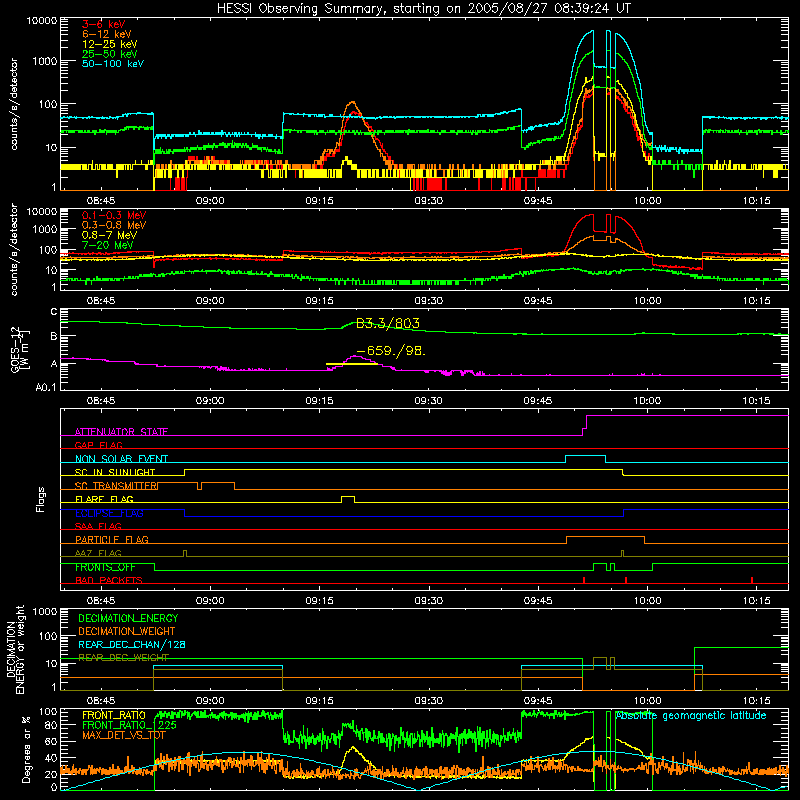Click the -659./98. position annotation
This screenshot has height=800, width=800.
coord(391,351)
